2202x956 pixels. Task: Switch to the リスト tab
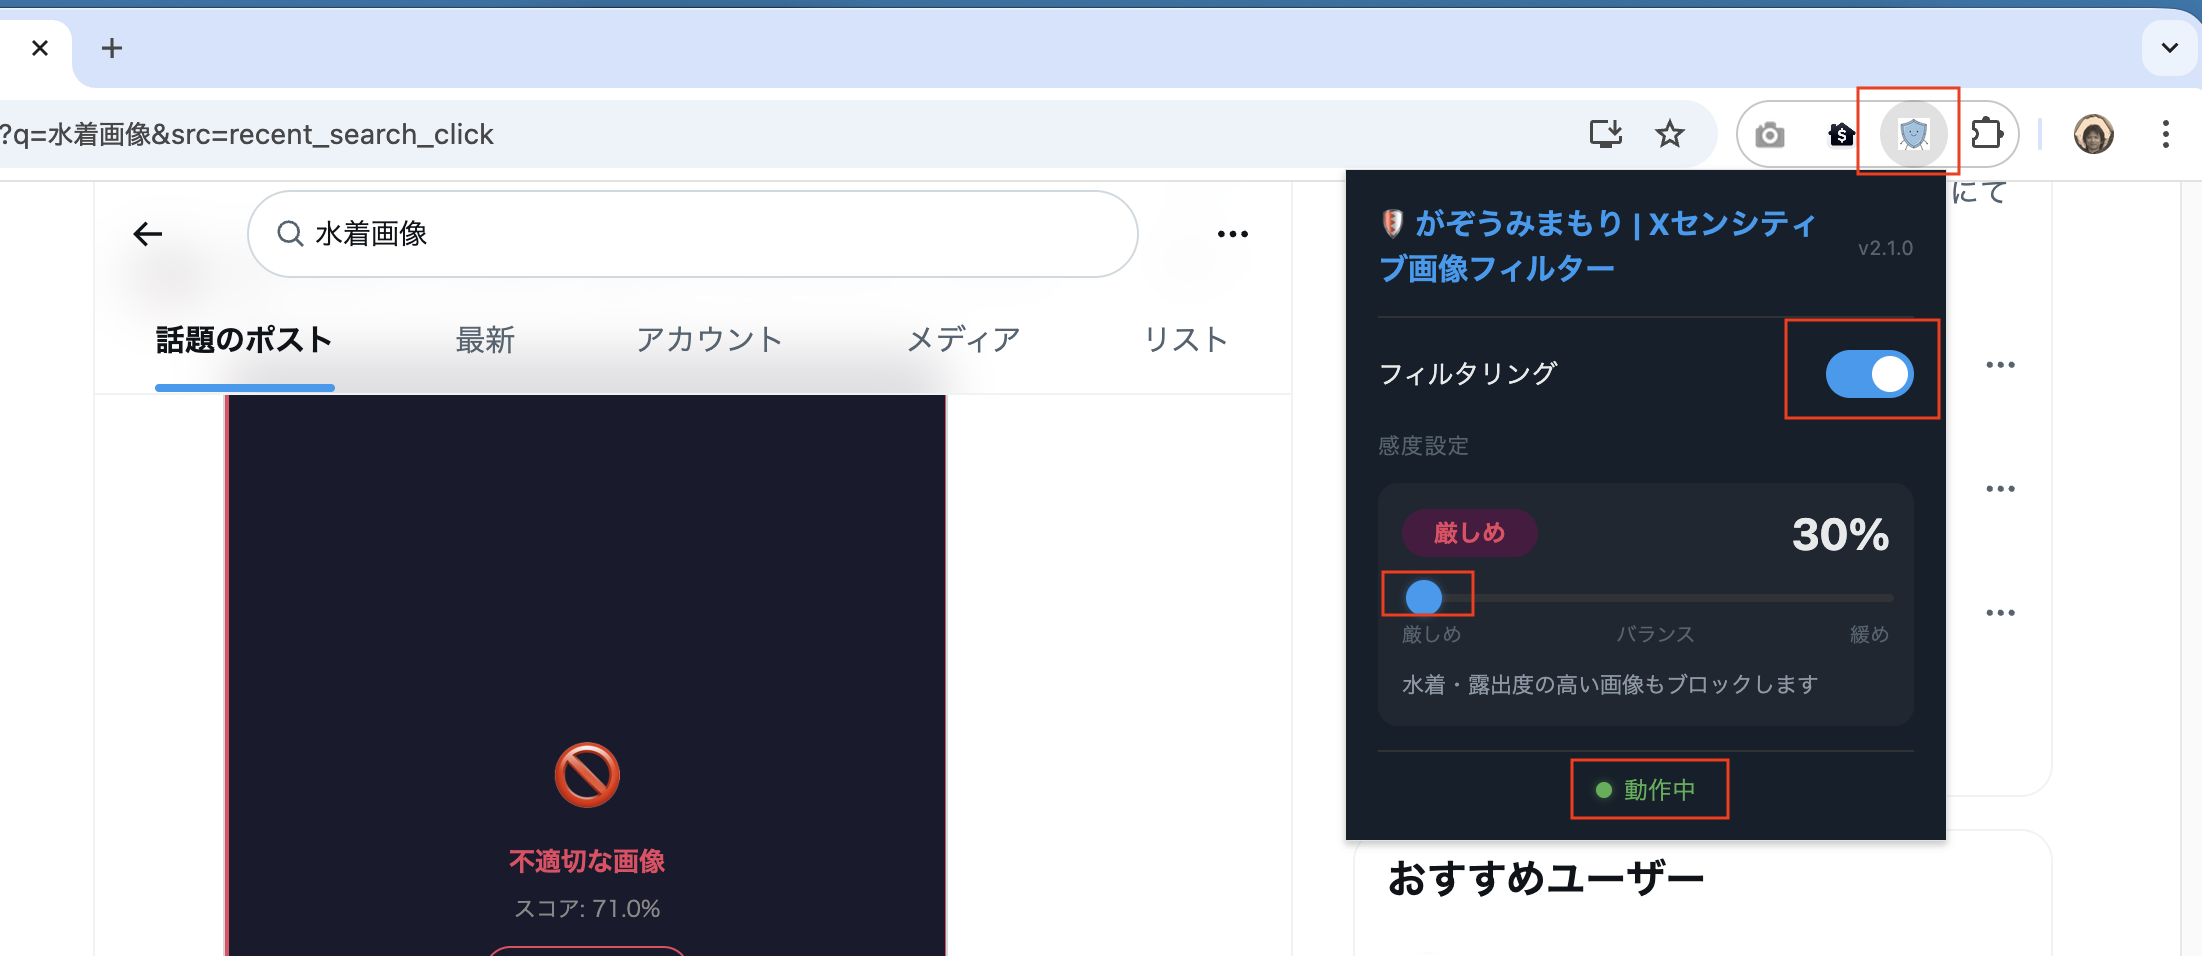coord(1186,340)
